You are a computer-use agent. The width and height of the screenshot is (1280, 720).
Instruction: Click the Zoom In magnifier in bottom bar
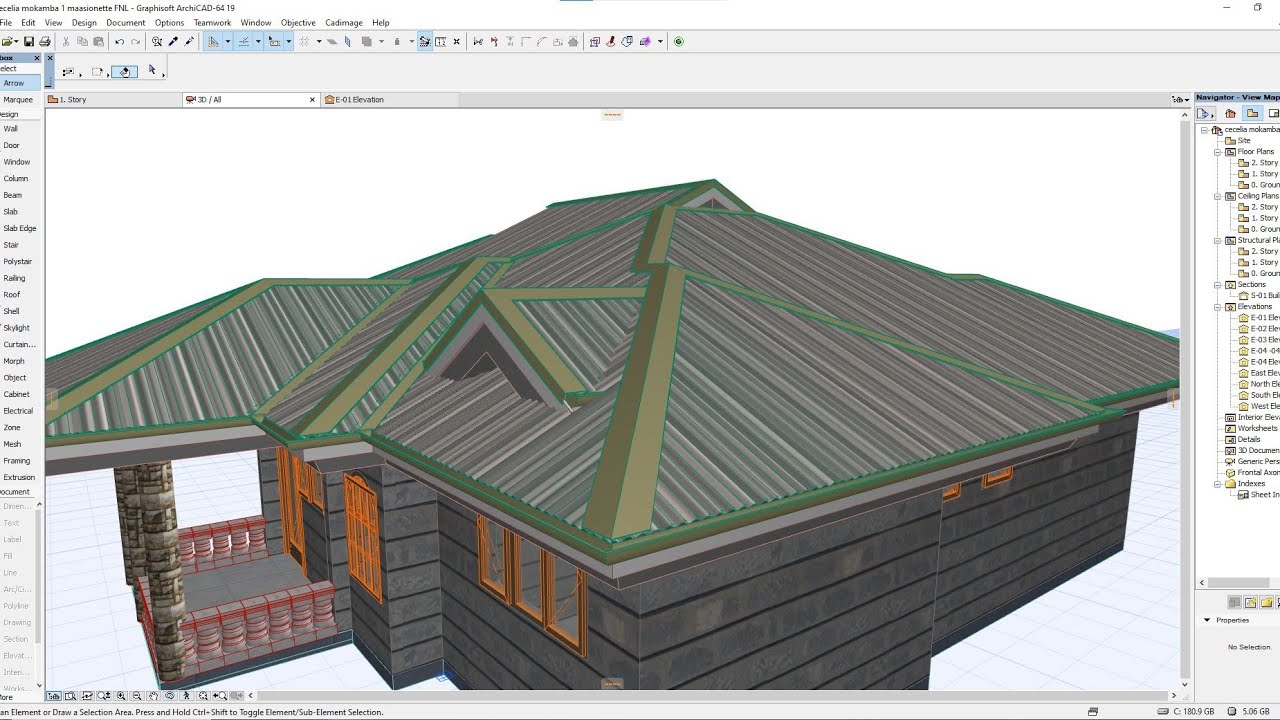[121, 696]
